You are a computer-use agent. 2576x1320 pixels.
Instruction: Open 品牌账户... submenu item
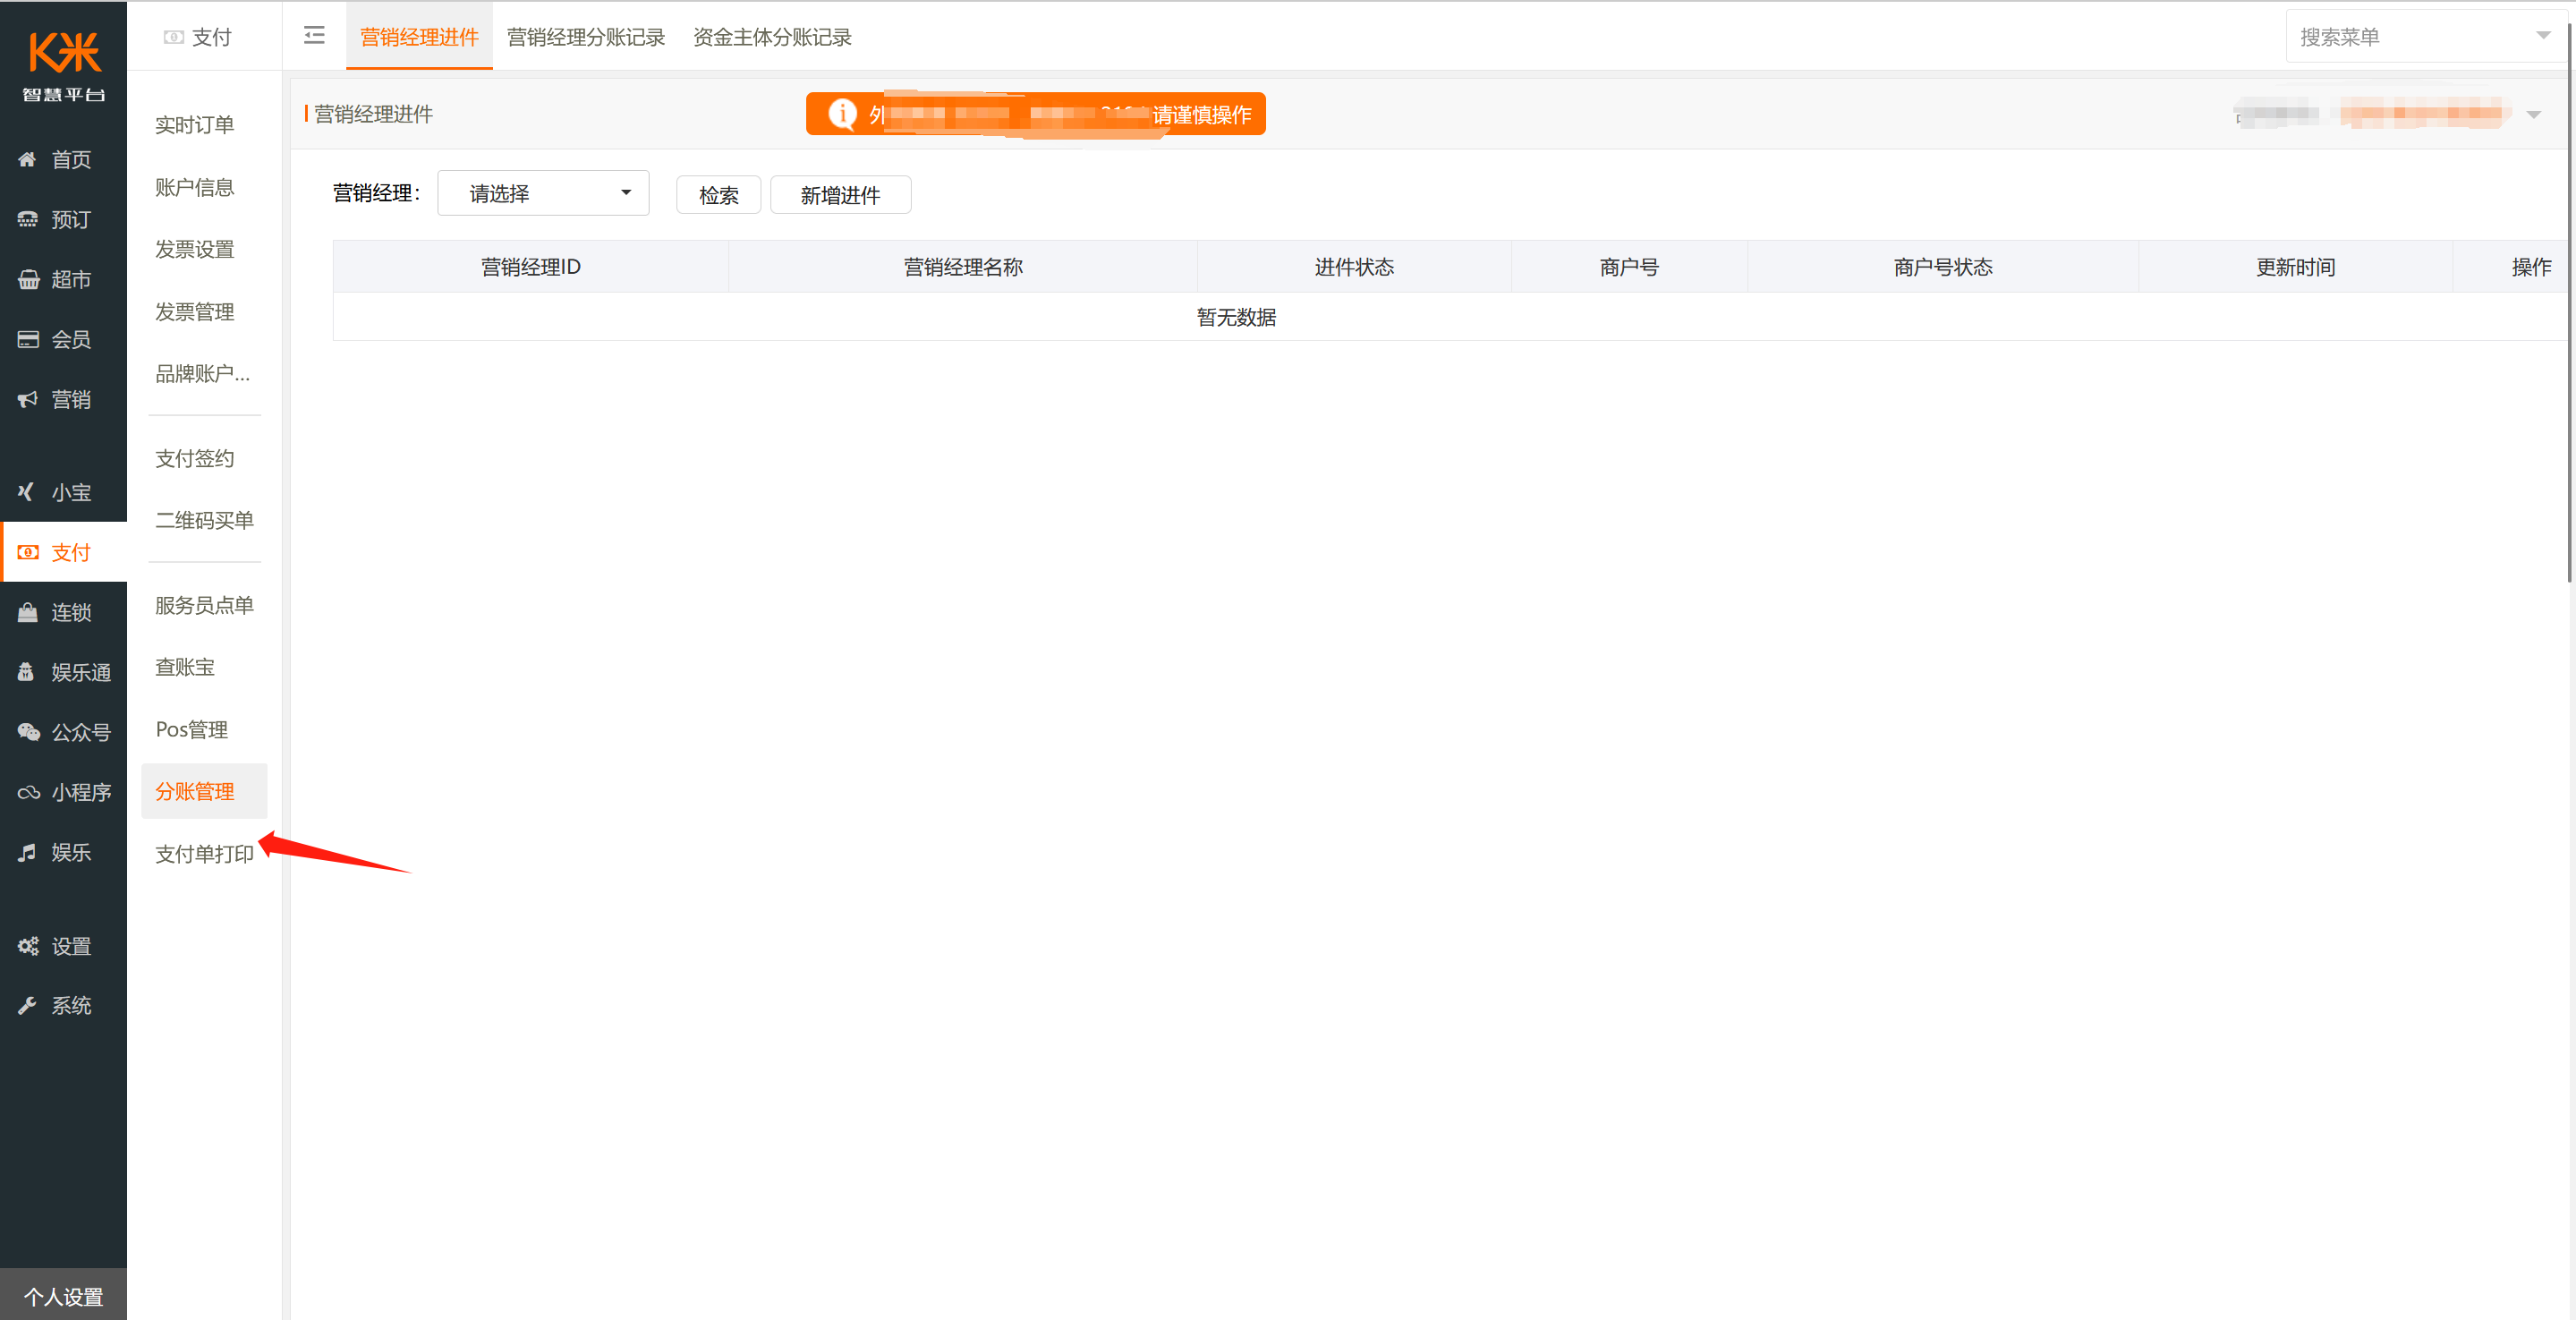(x=202, y=374)
